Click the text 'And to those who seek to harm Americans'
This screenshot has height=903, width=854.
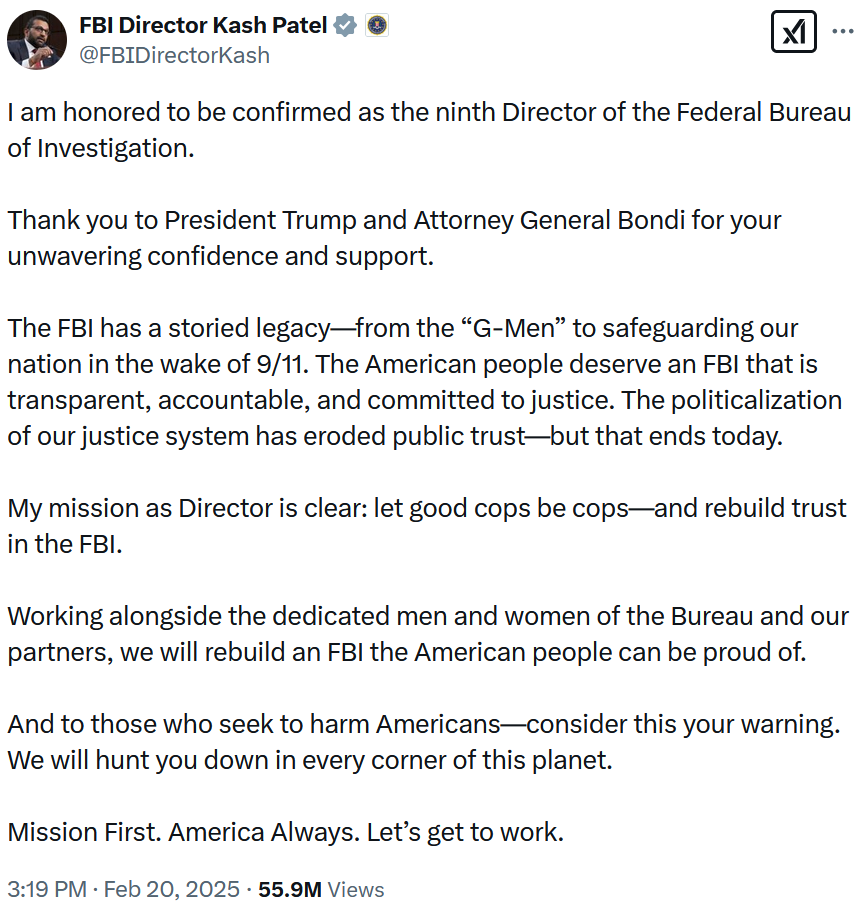(x=254, y=724)
